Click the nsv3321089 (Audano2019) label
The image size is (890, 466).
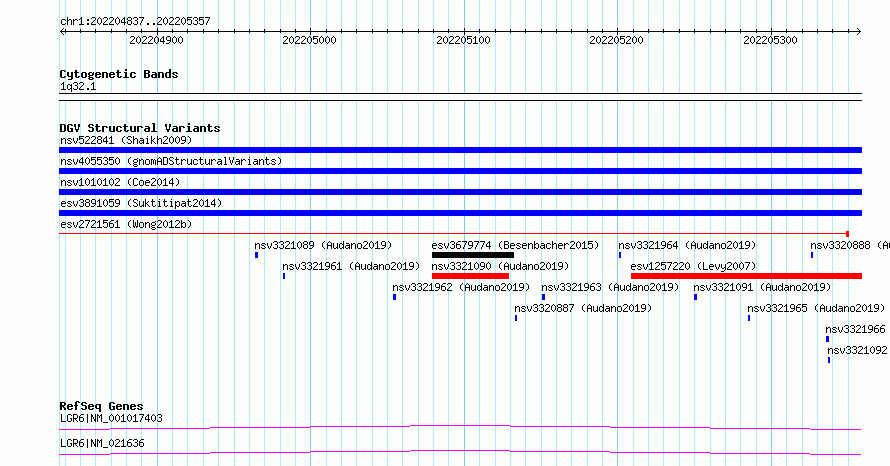tap(323, 245)
